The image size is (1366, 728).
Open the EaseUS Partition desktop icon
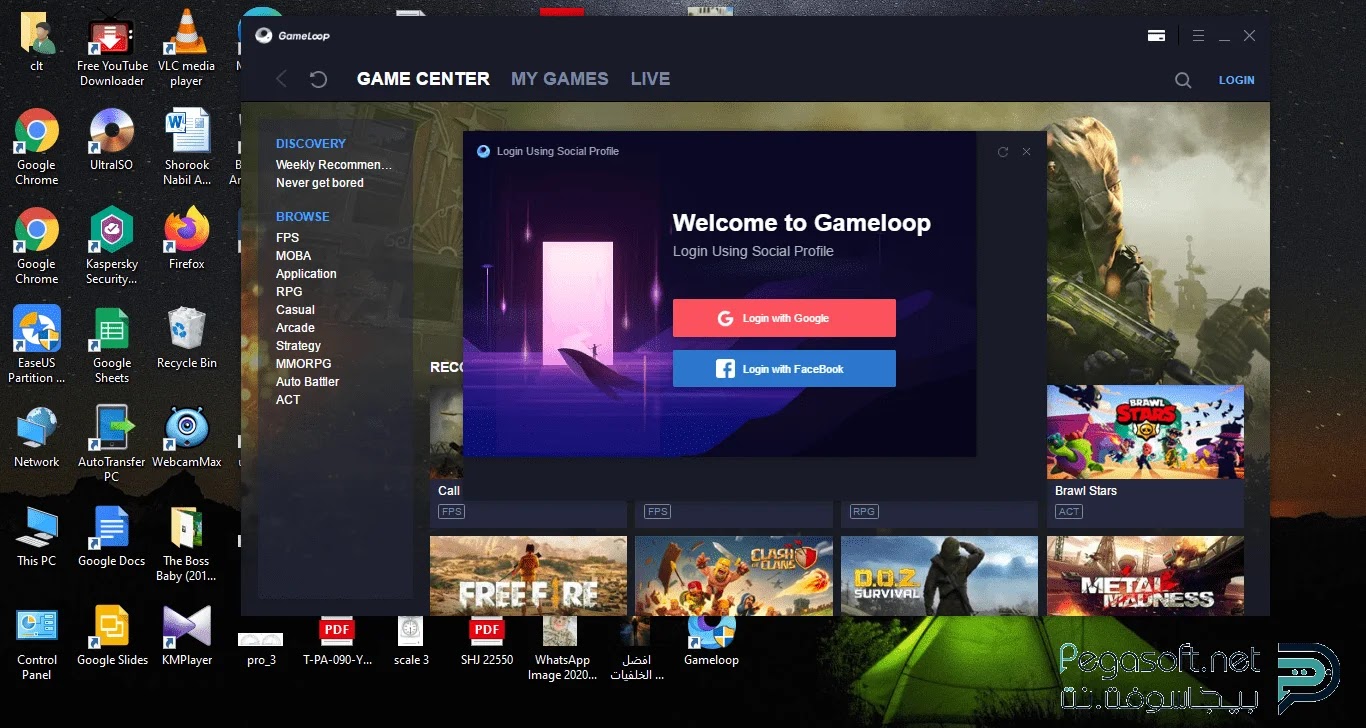(x=37, y=345)
